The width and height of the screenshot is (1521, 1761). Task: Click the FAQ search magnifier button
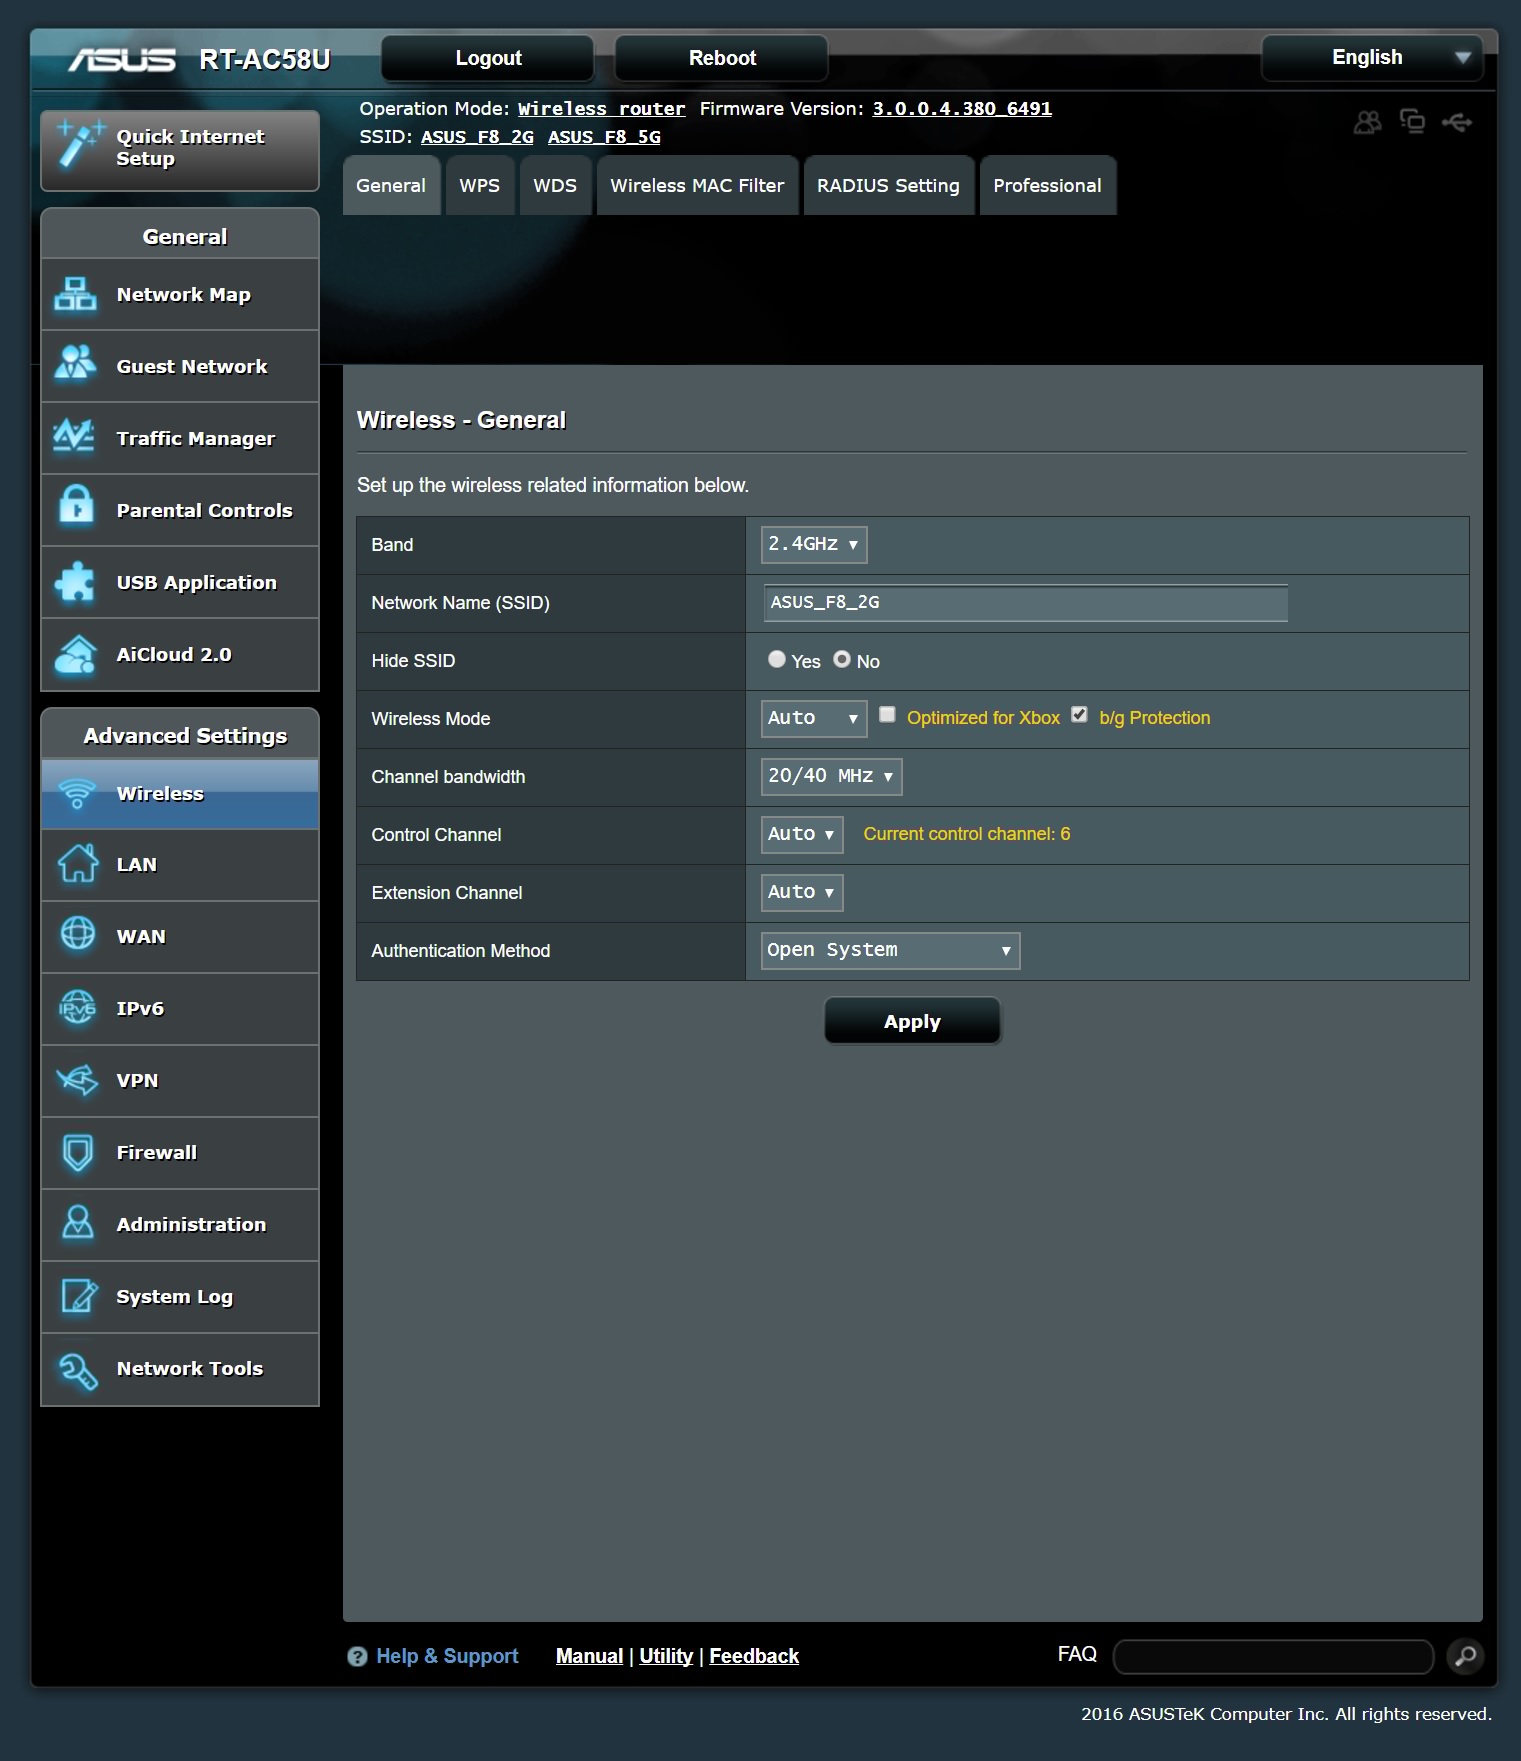[x=1465, y=1656]
